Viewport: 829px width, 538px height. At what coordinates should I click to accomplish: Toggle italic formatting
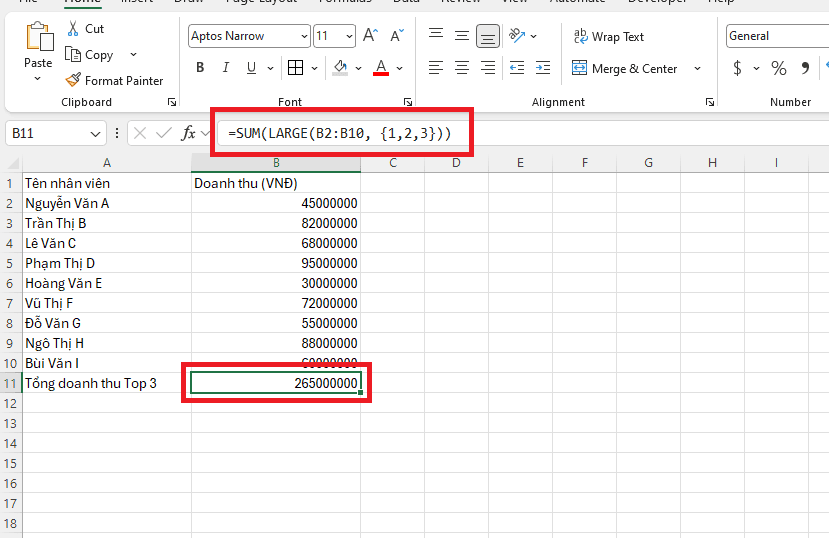[226, 68]
